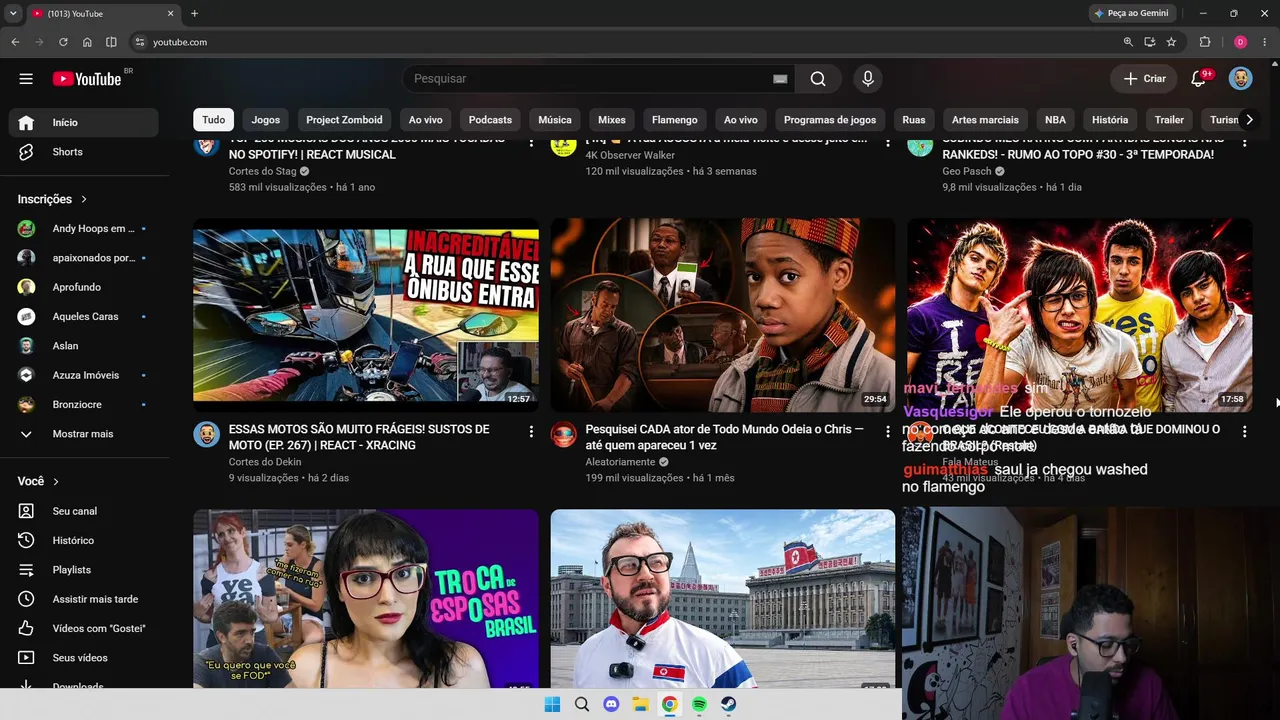
Task: Open the Cortes do Dekin channel avatar
Action: [x=206, y=435]
